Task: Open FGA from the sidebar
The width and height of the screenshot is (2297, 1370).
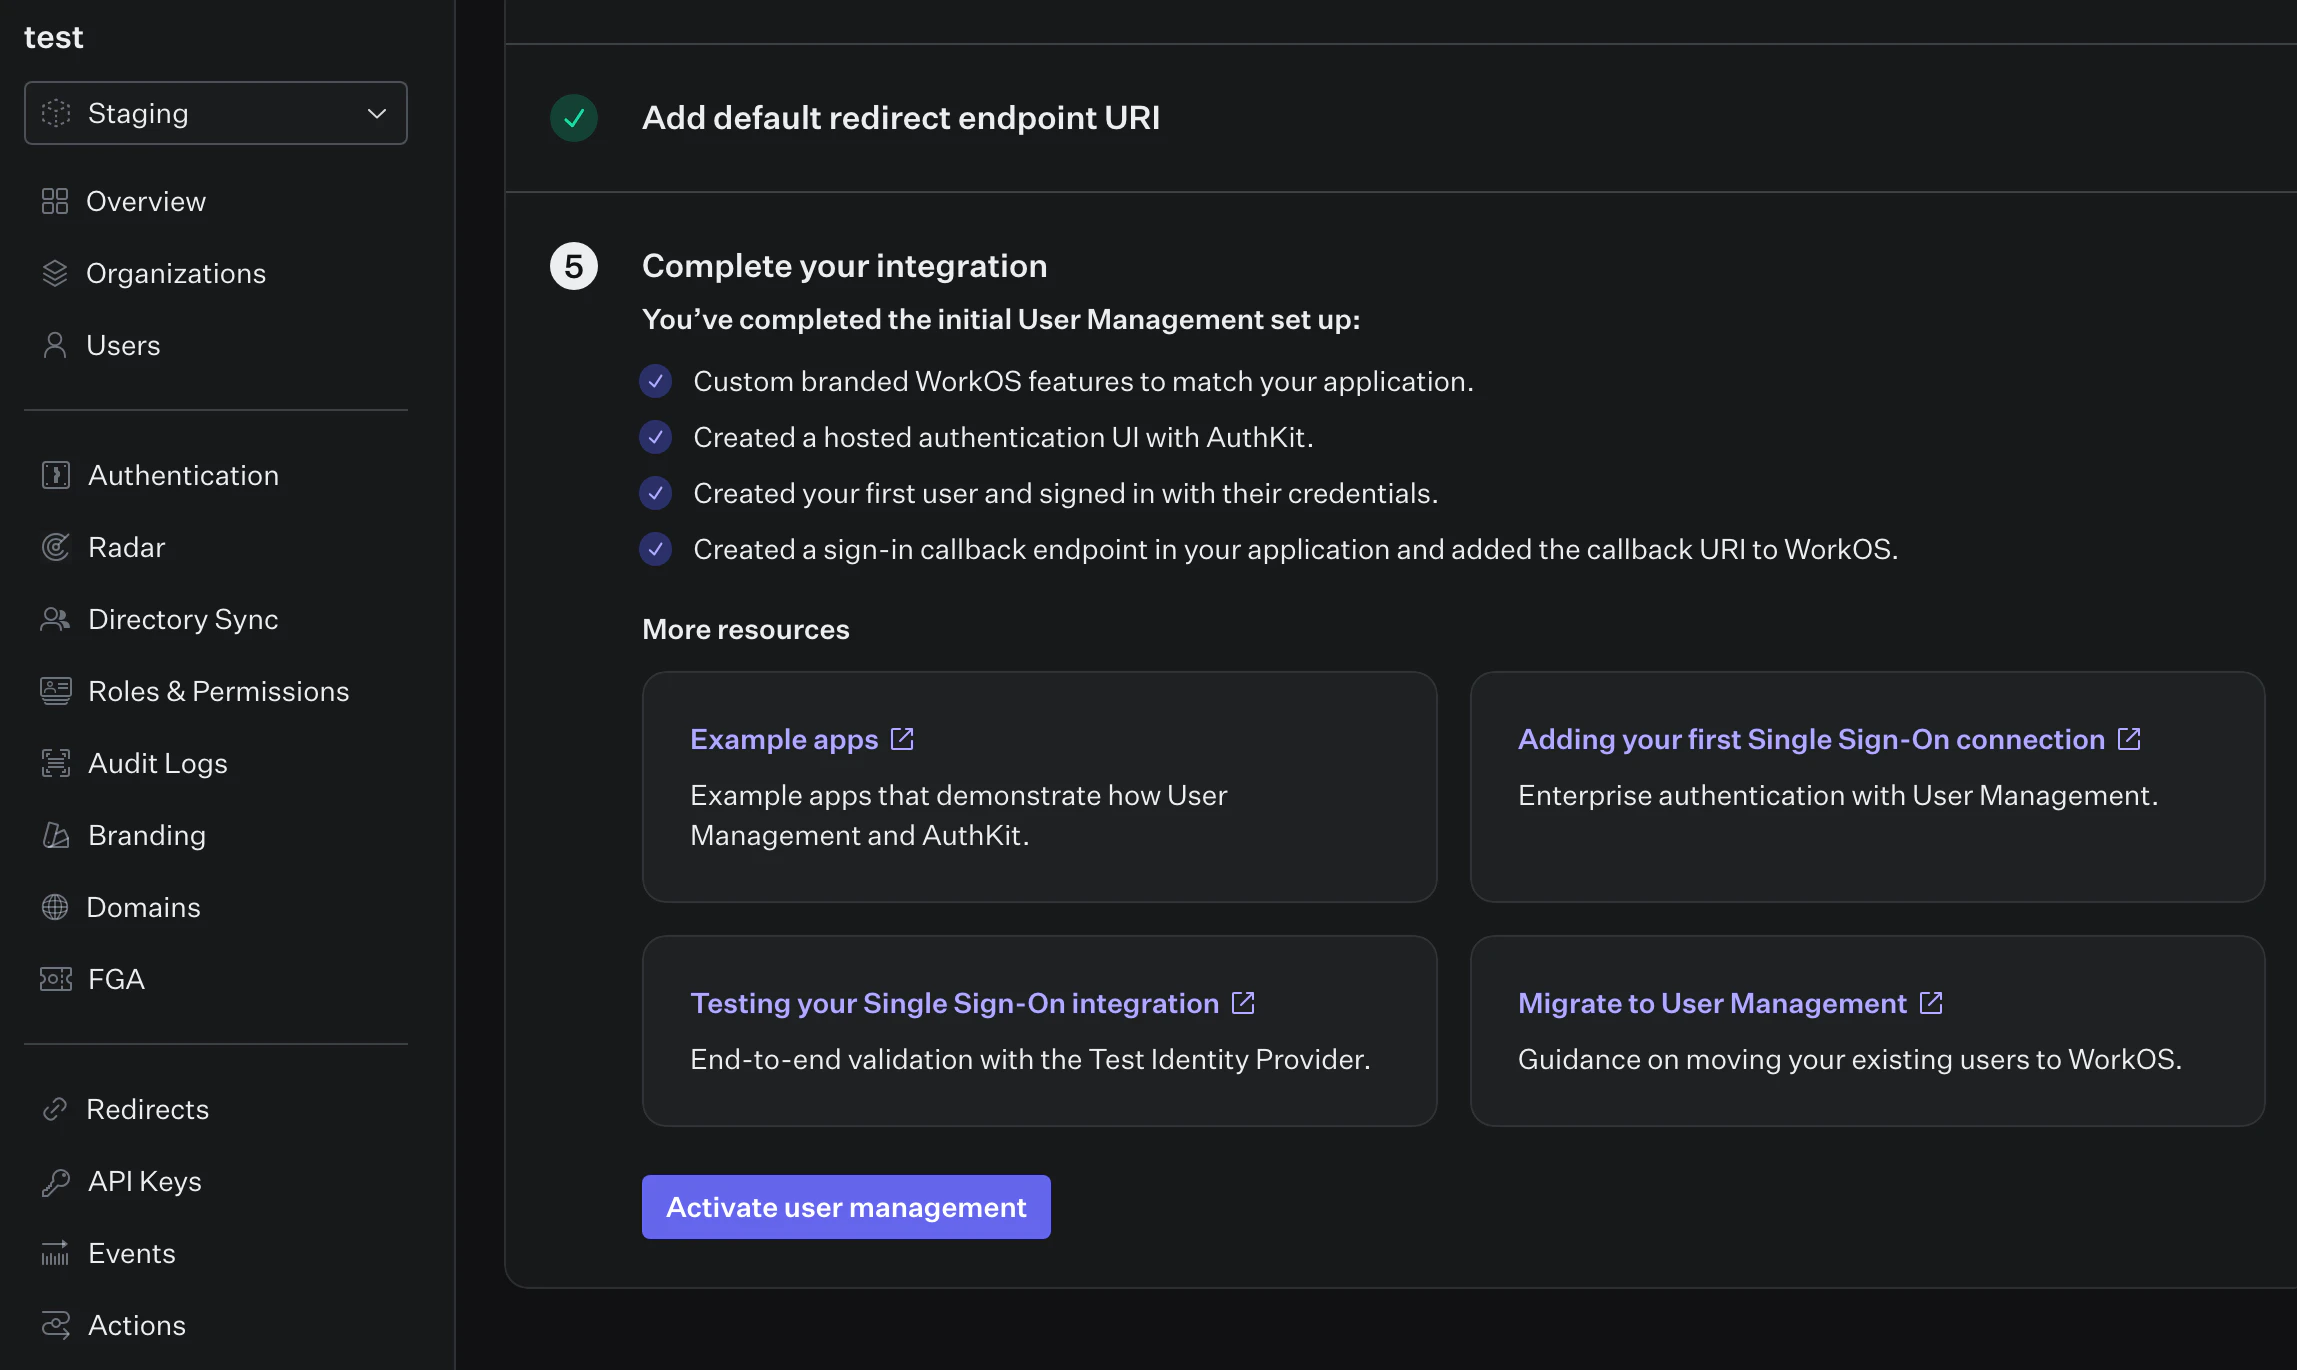Action: pyautogui.click(x=116, y=979)
